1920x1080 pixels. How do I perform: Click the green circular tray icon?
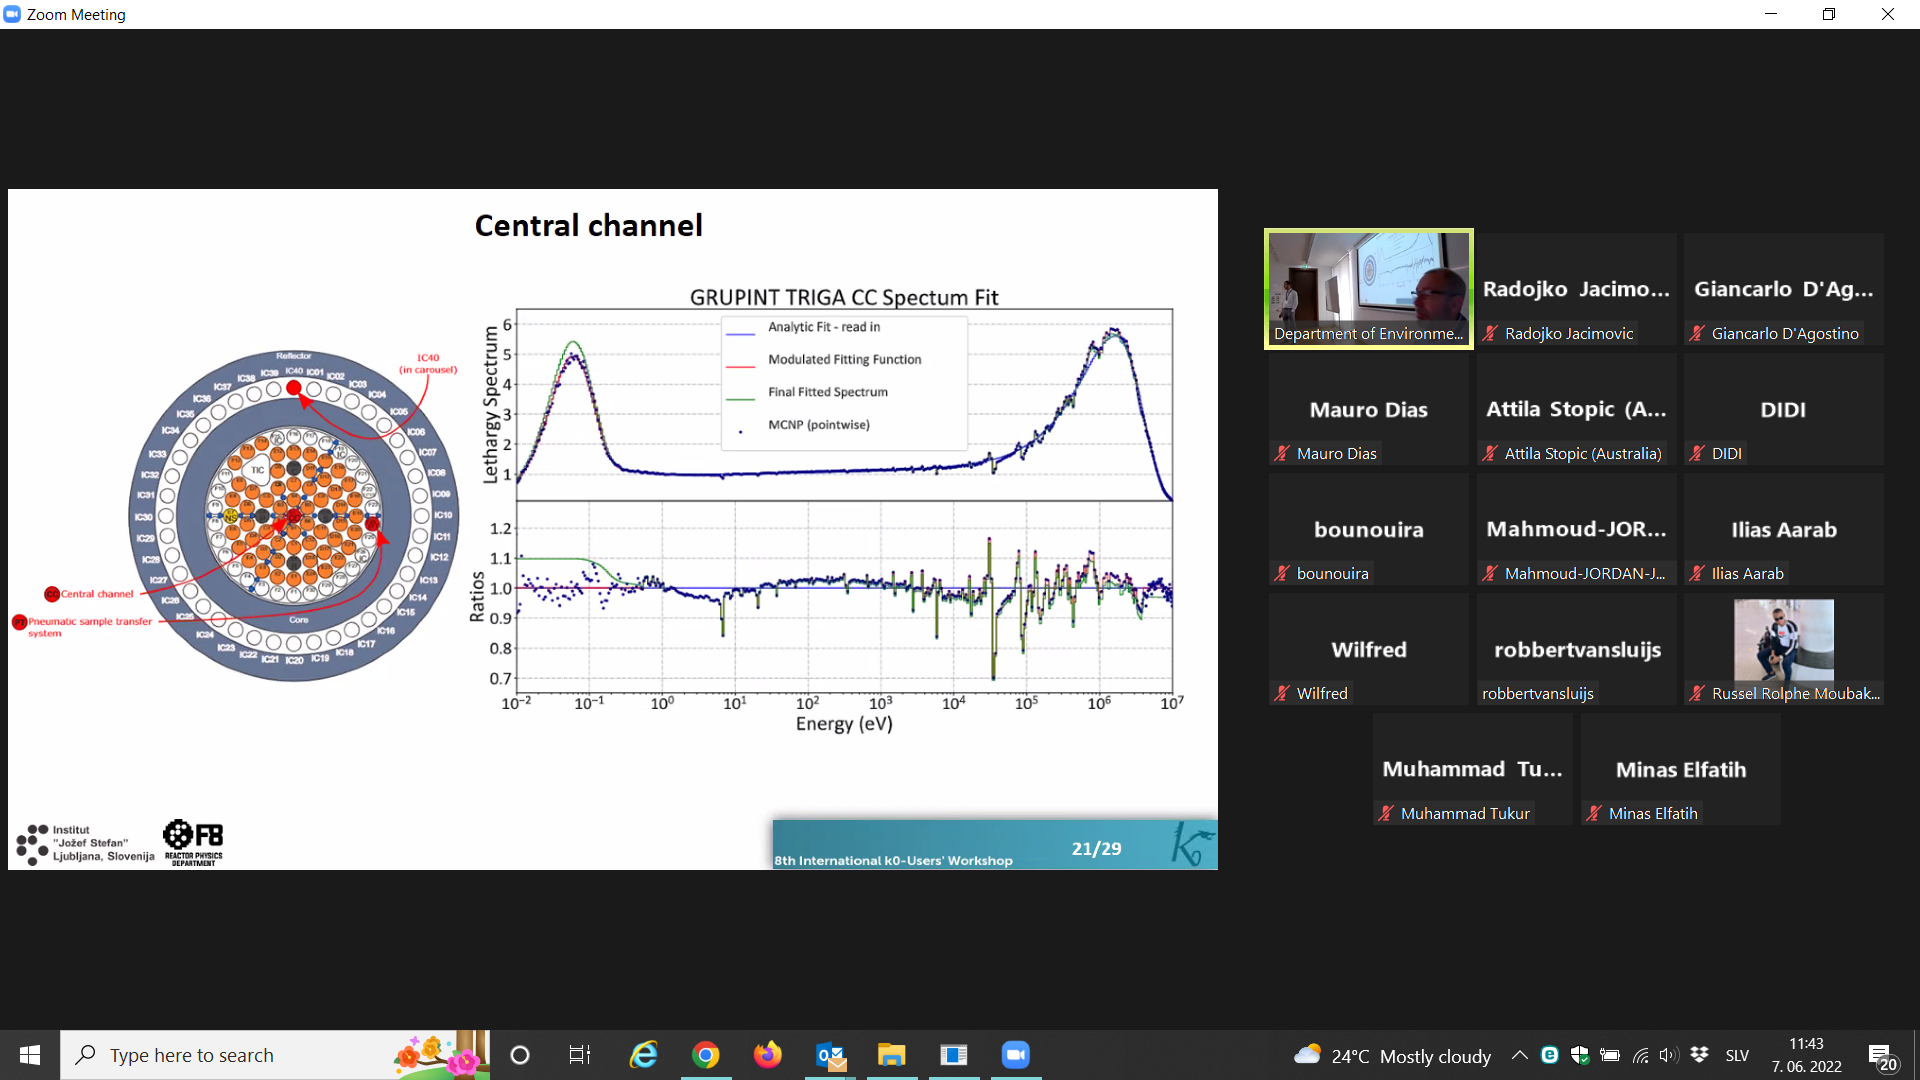coord(1550,1055)
